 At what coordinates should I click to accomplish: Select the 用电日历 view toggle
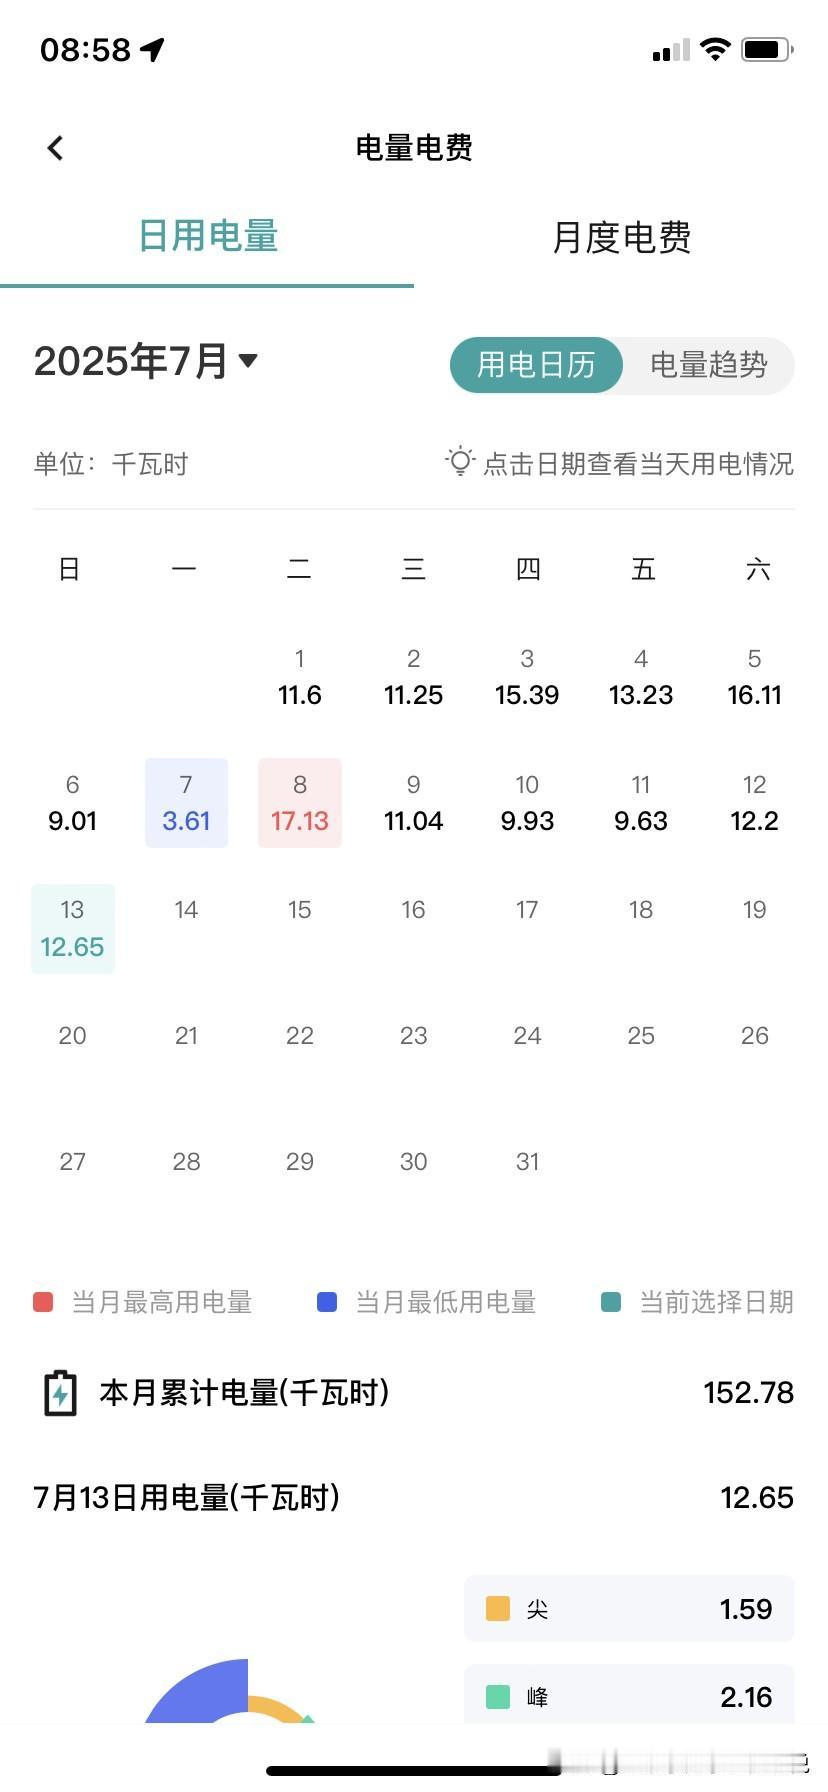point(536,365)
